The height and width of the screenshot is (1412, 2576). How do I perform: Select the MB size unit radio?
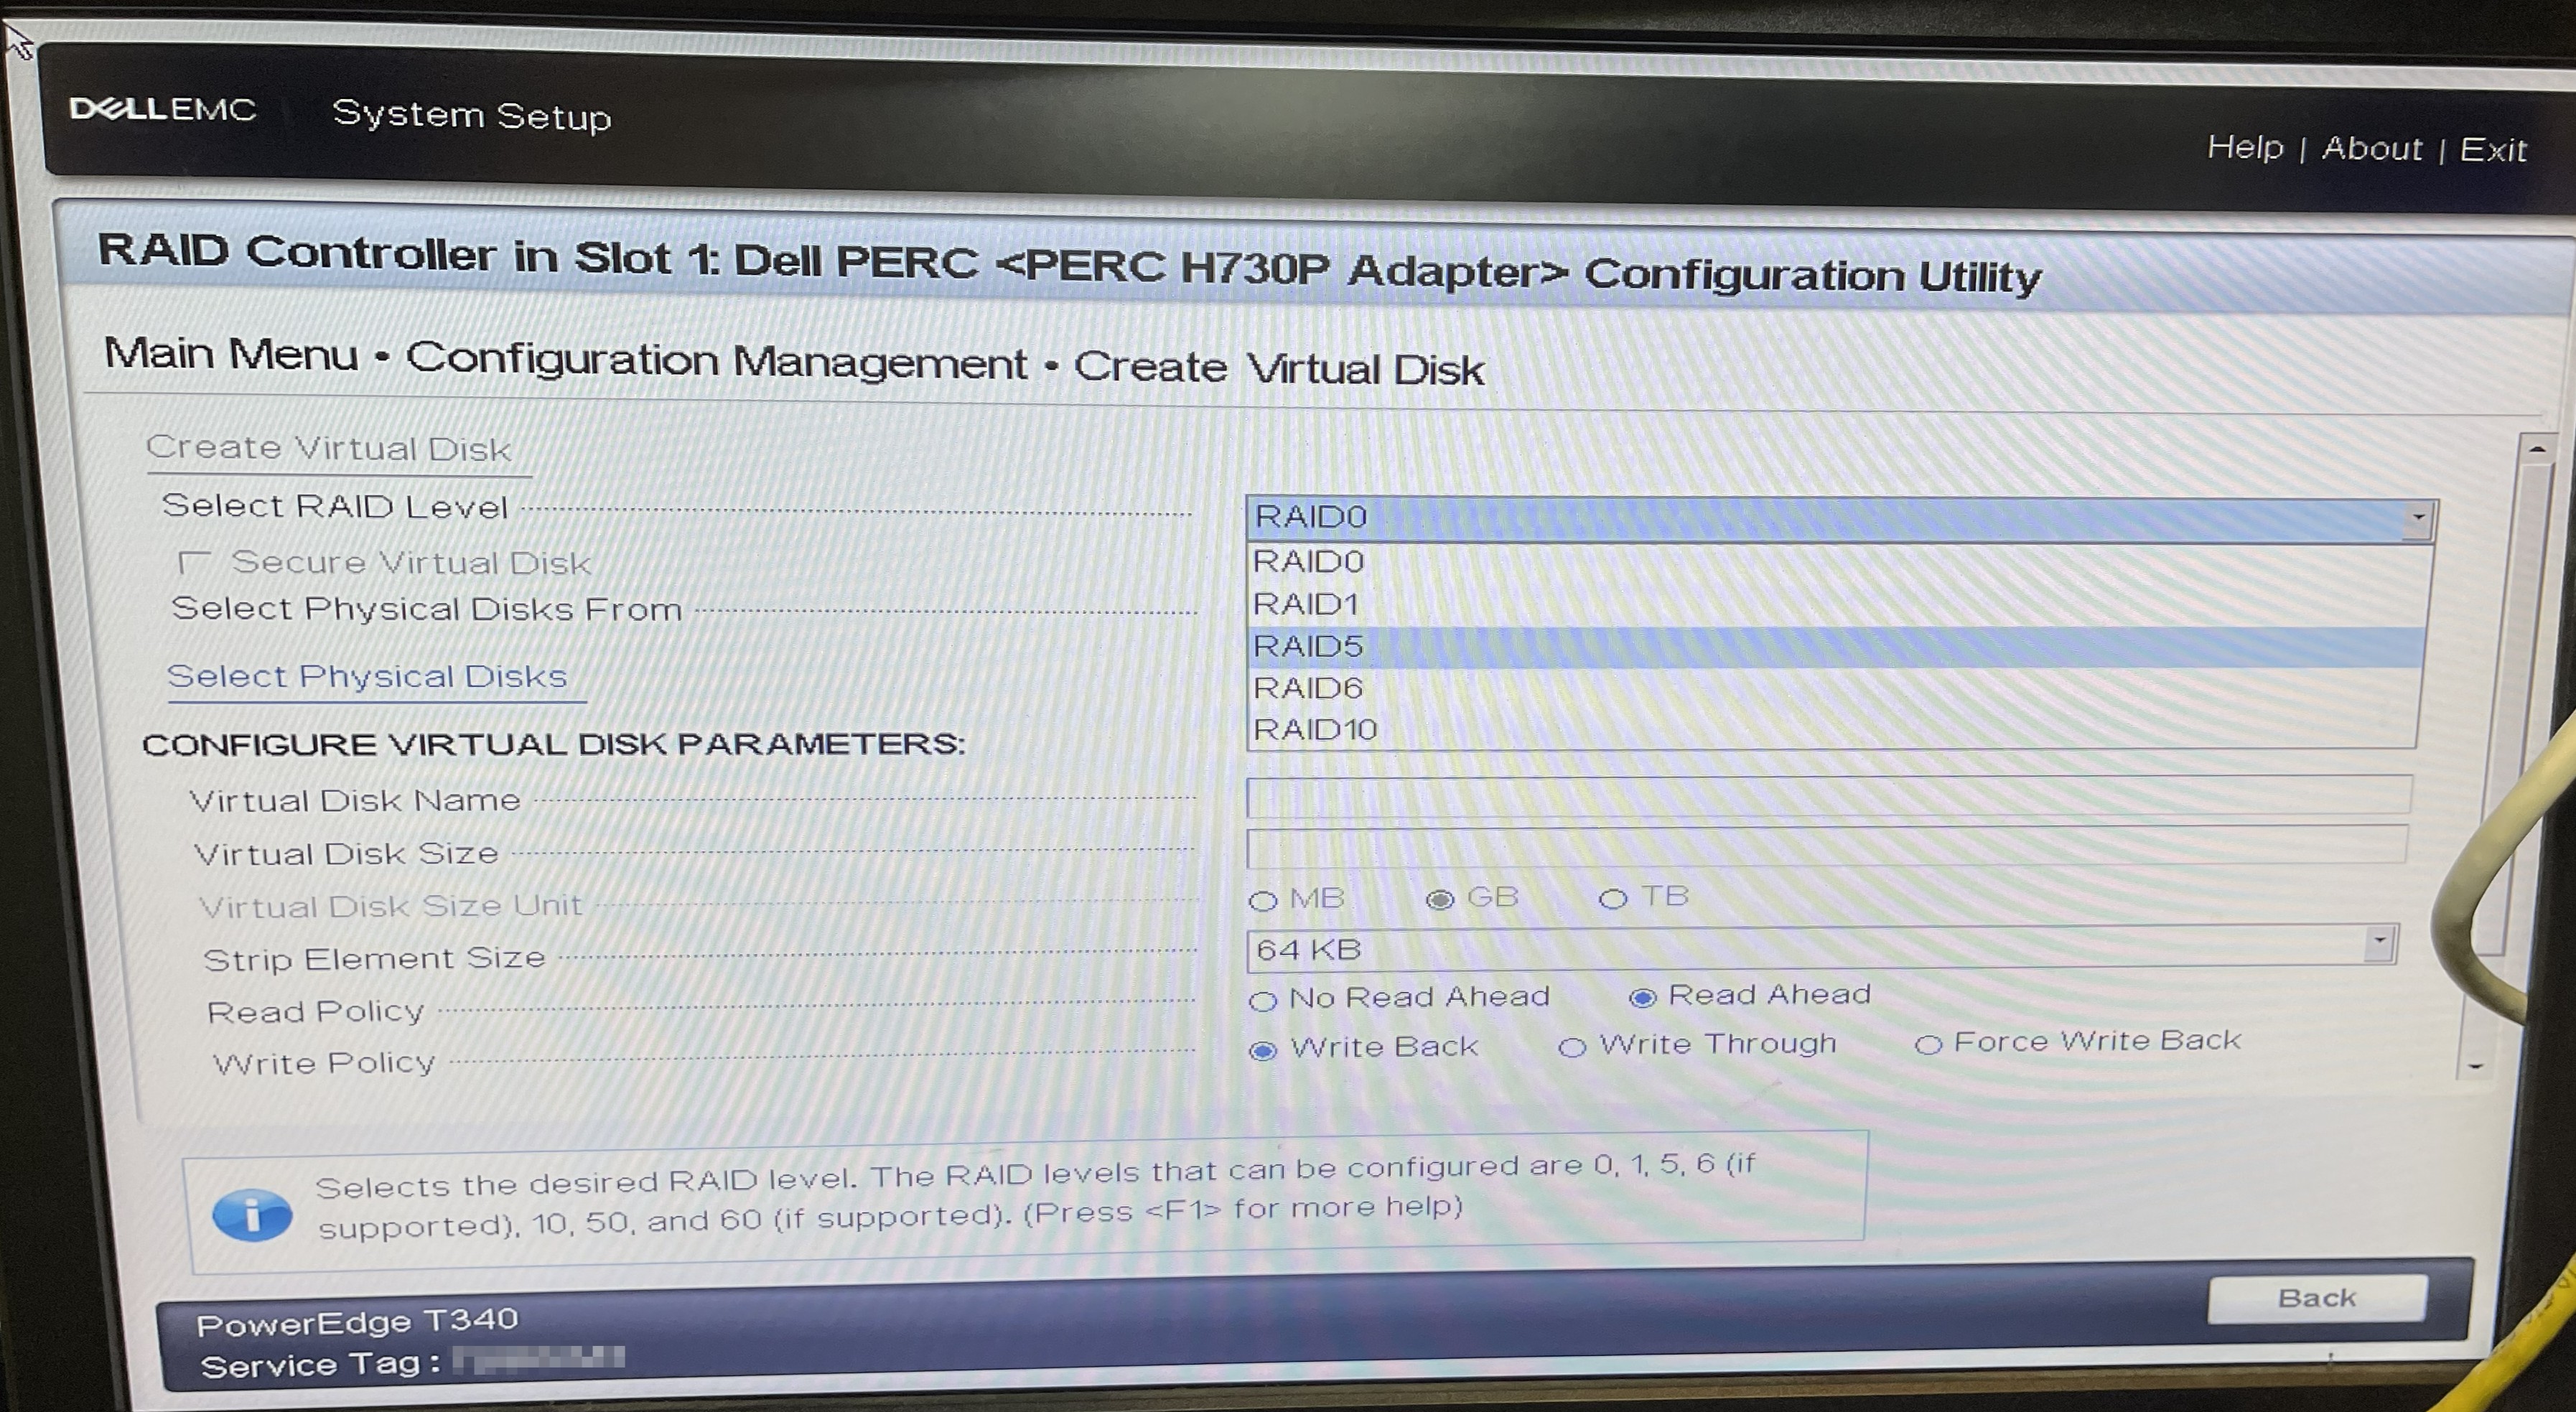[x=1263, y=901]
